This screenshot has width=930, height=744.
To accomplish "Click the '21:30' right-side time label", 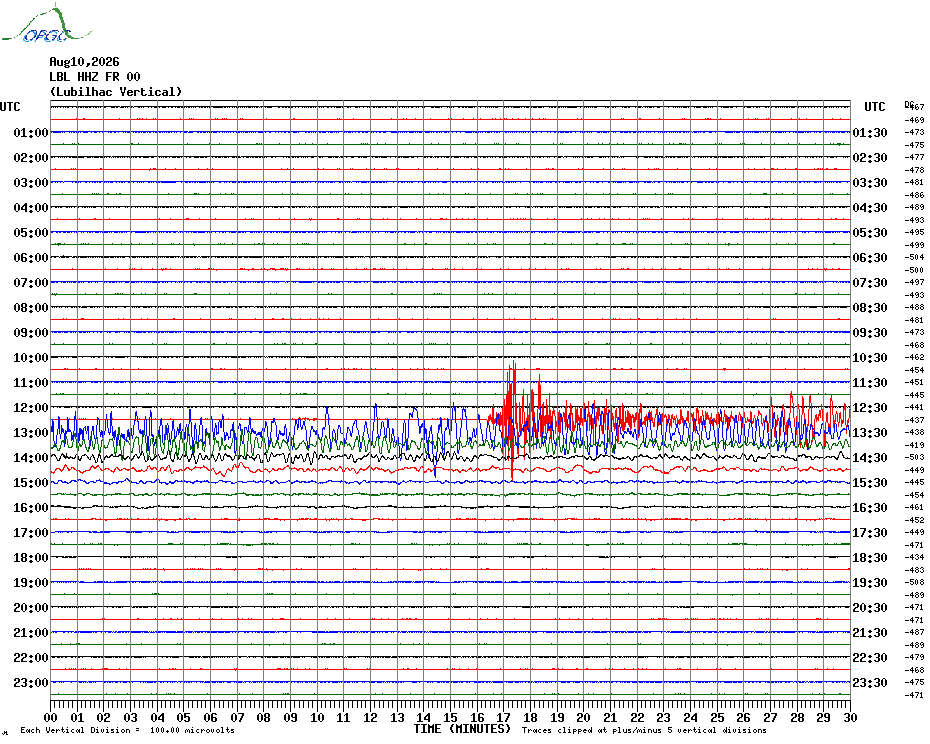I will click(870, 632).
